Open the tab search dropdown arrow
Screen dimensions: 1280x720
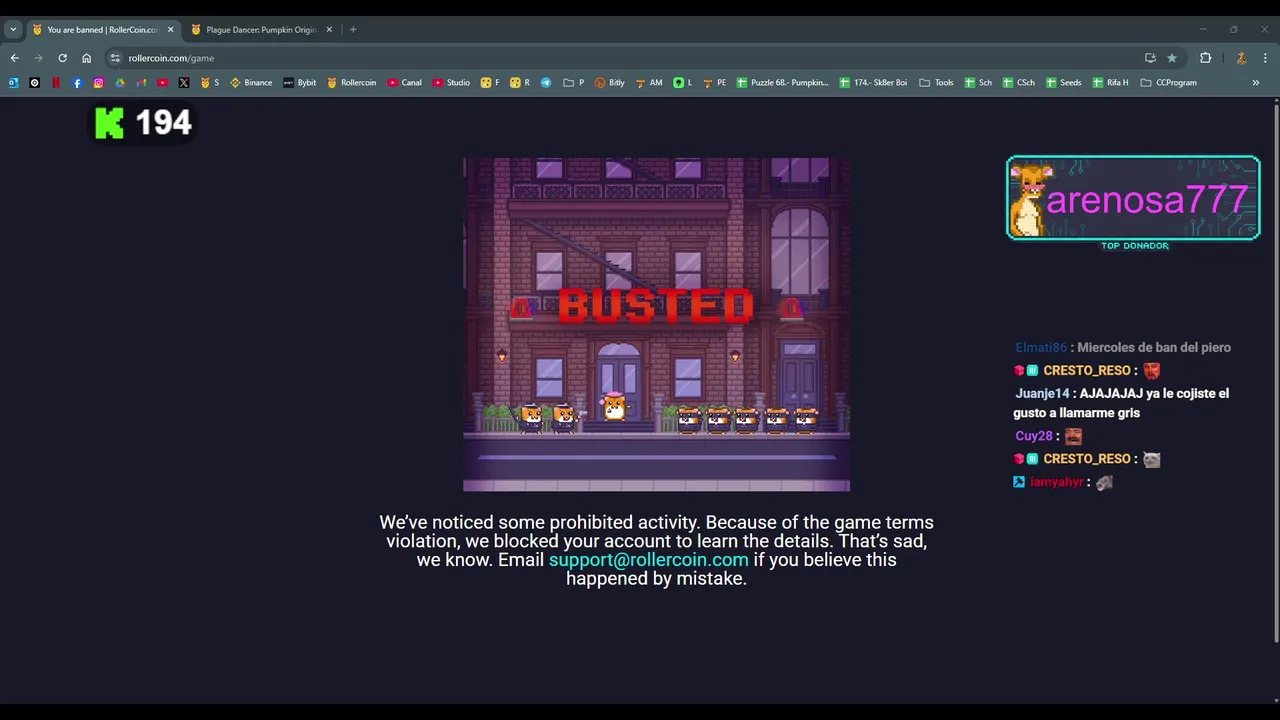point(13,30)
